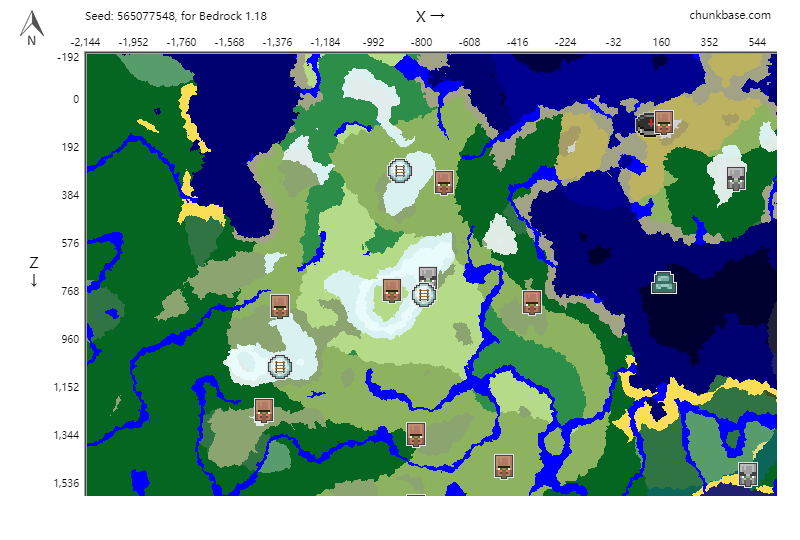Click the X-axis tick label '-800'
The image size is (800, 540).
click(x=421, y=42)
